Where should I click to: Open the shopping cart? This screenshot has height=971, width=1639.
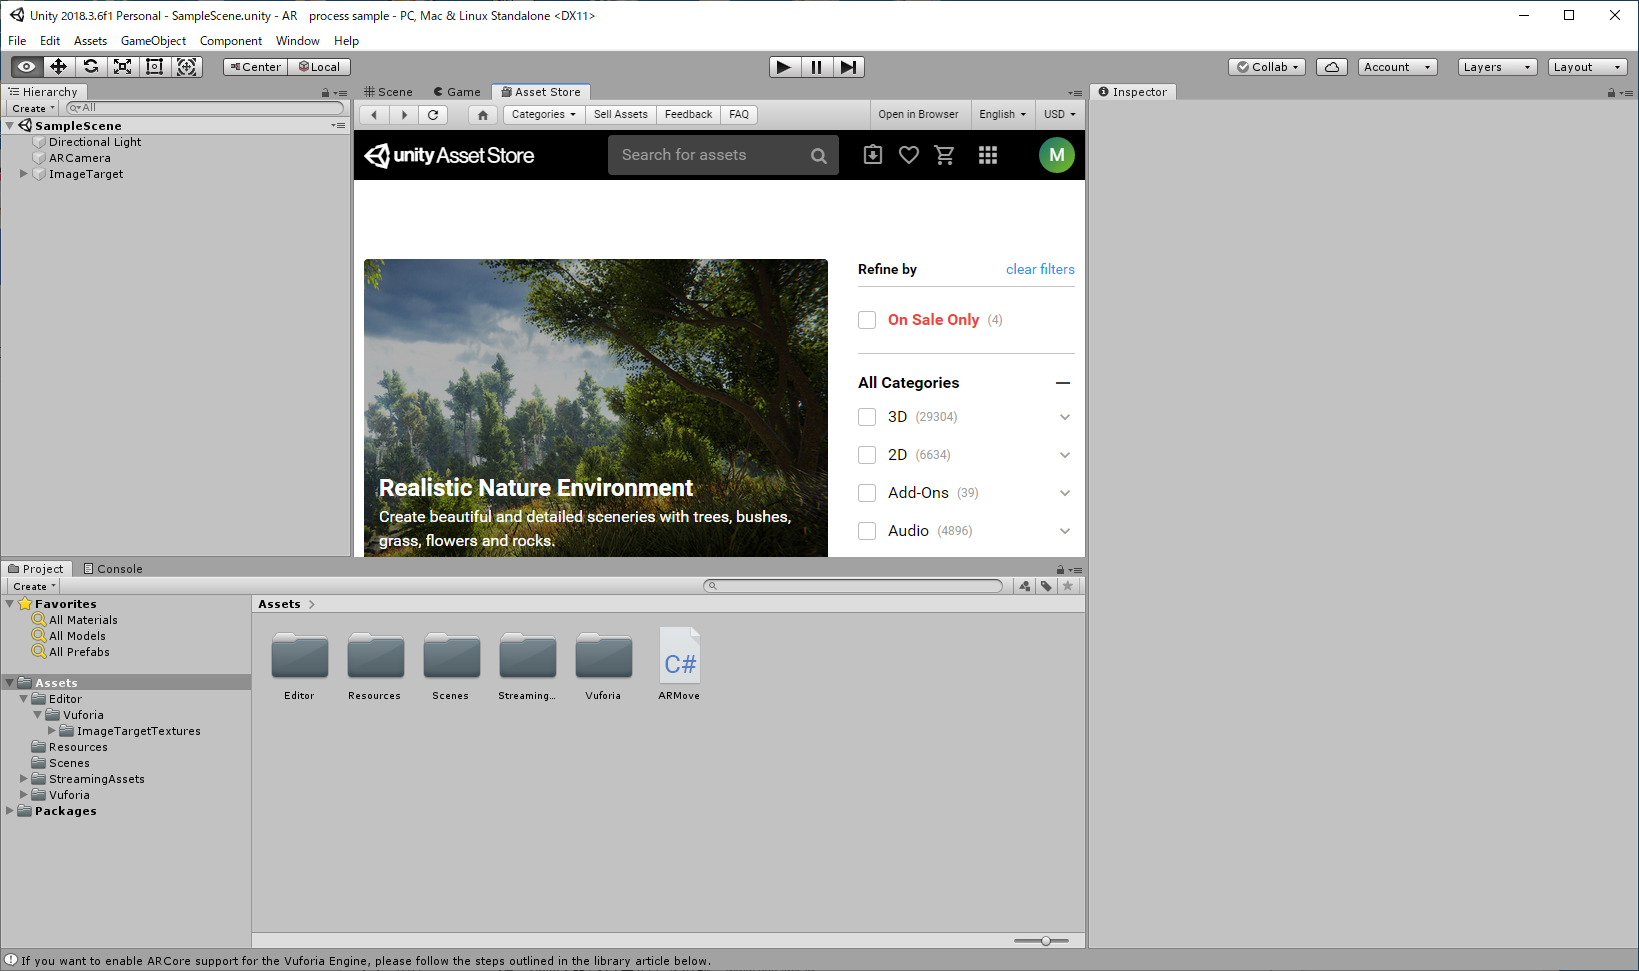click(x=944, y=155)
